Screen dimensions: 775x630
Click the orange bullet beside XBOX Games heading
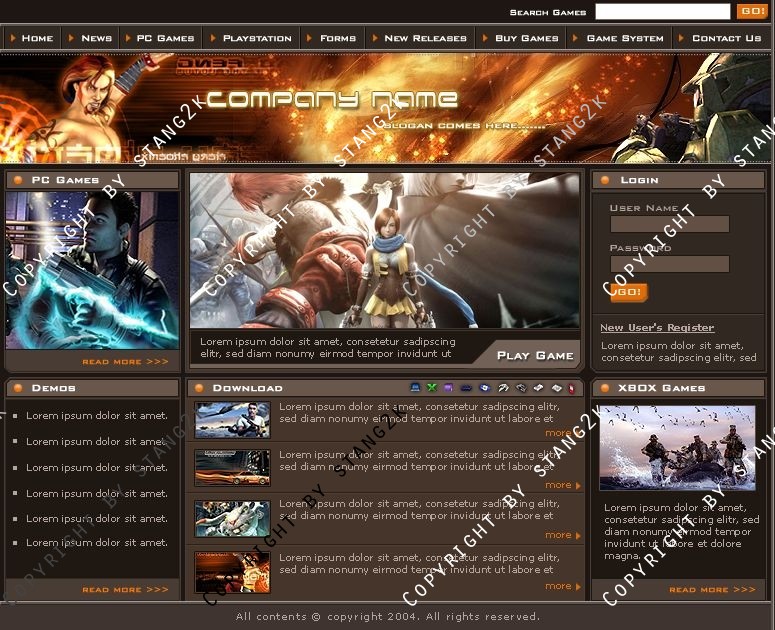click(x=605, y=388)
